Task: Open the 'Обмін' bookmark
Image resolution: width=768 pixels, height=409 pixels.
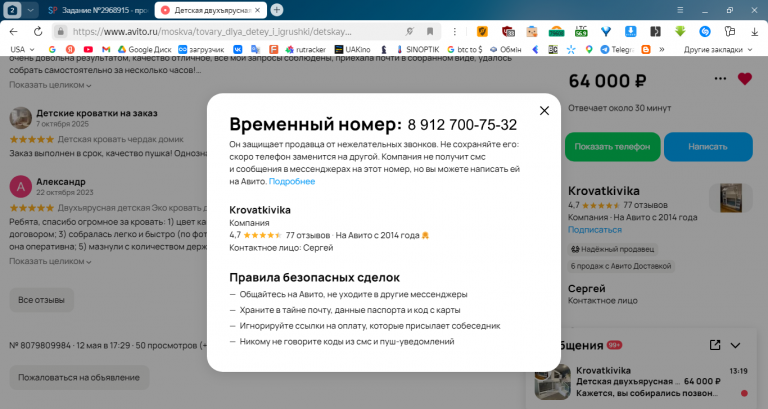Action: 506,49
